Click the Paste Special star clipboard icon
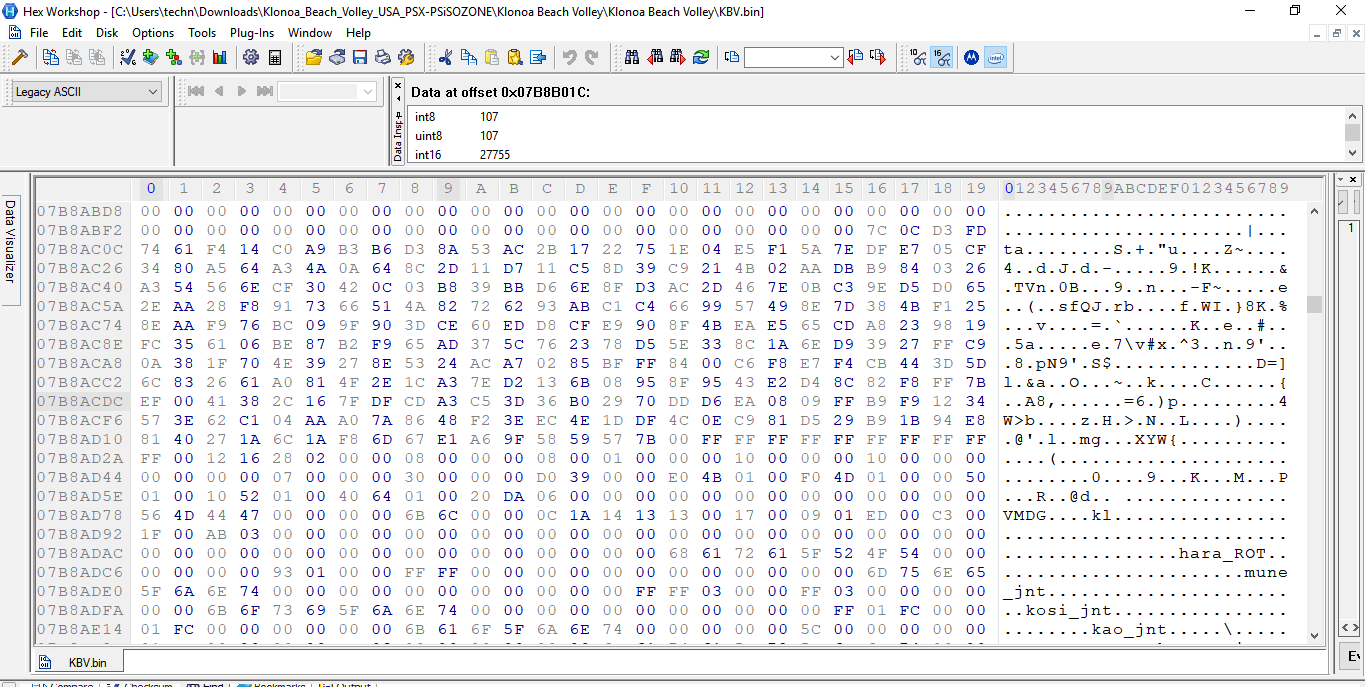The width and height of the screenshot is (1365, 687). tap(515, 57)
